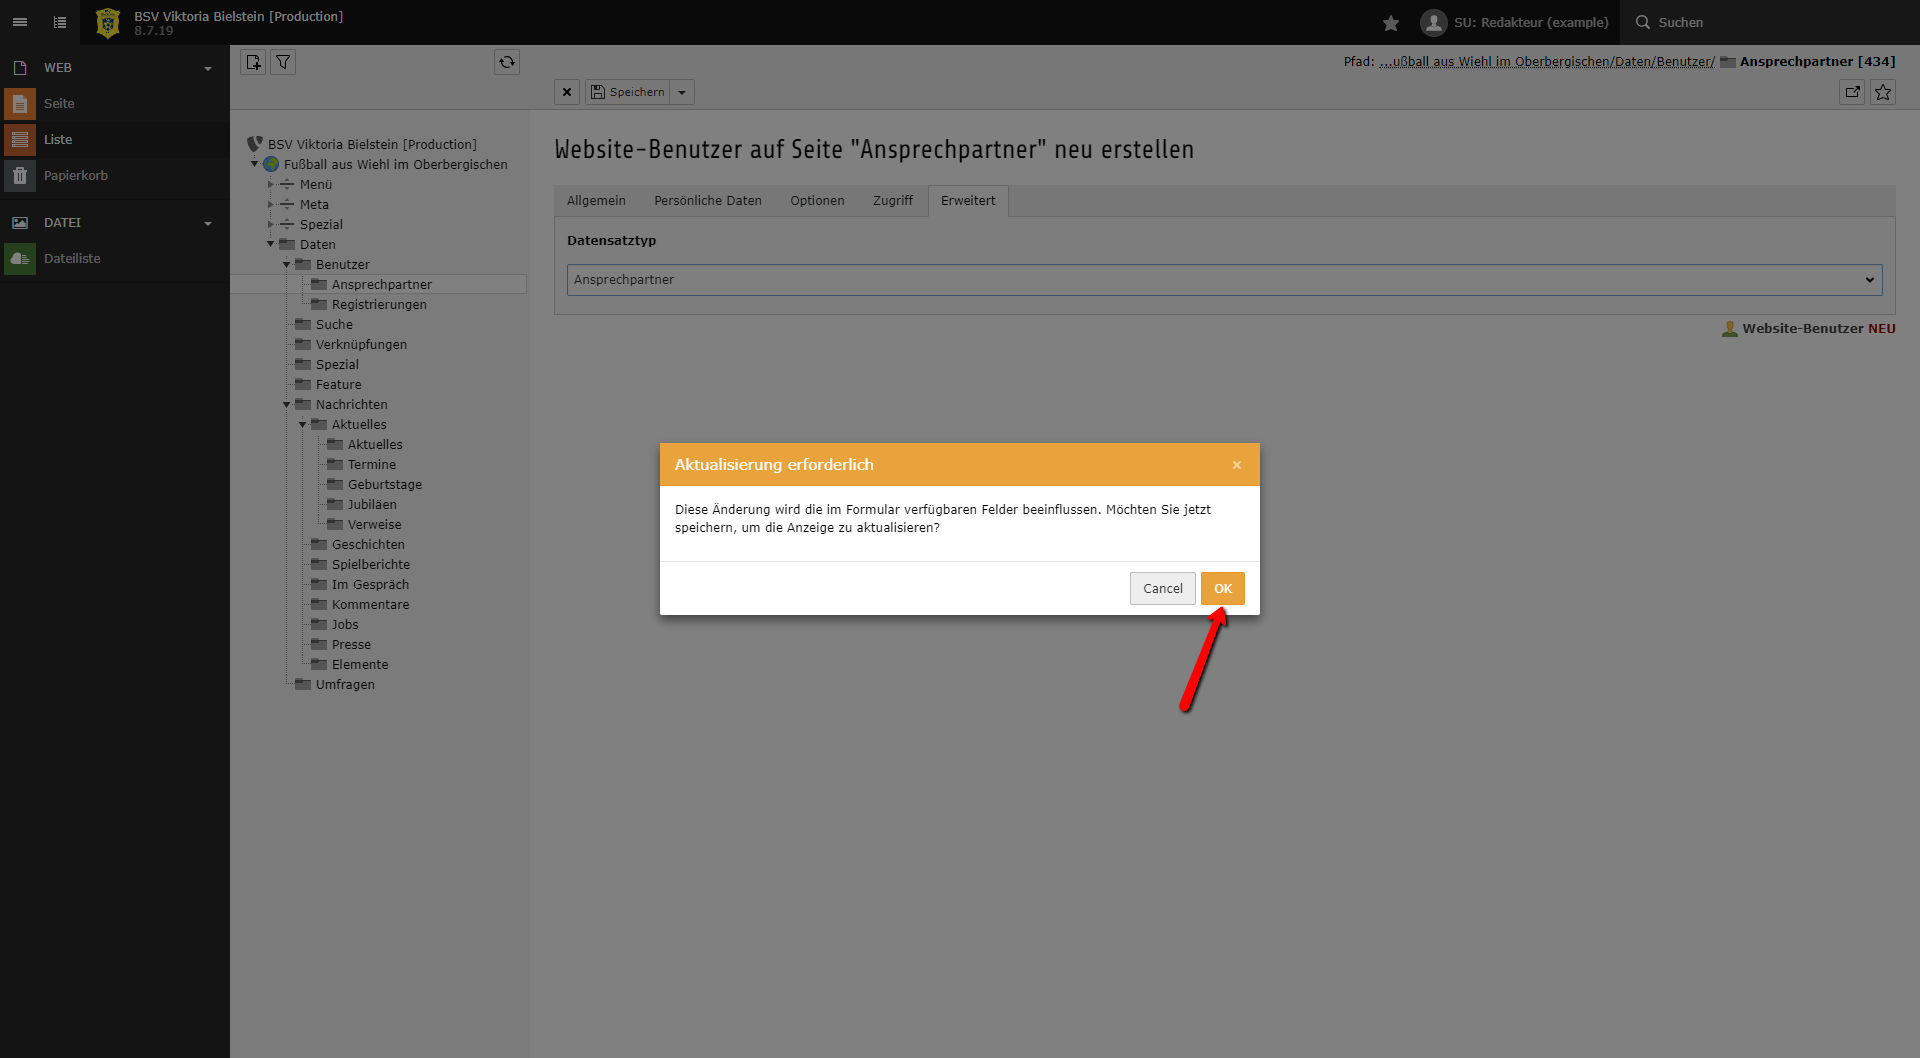This screenshot has width=1920, height=1058.
Task: Click the open in new window icon
Action: coord(1852,92)
